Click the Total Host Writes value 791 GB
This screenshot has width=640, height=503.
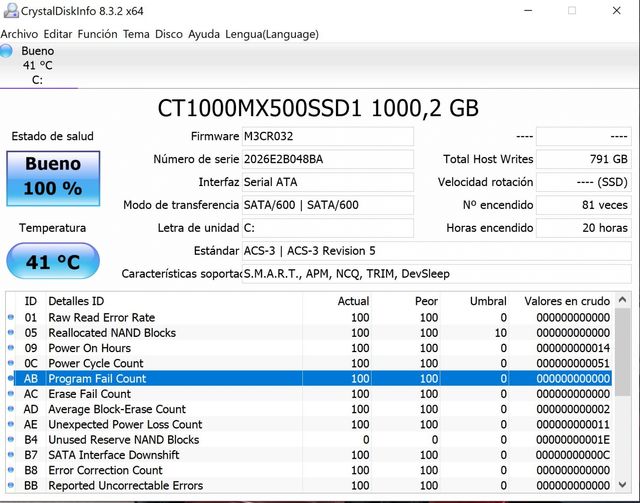(584, 159)
